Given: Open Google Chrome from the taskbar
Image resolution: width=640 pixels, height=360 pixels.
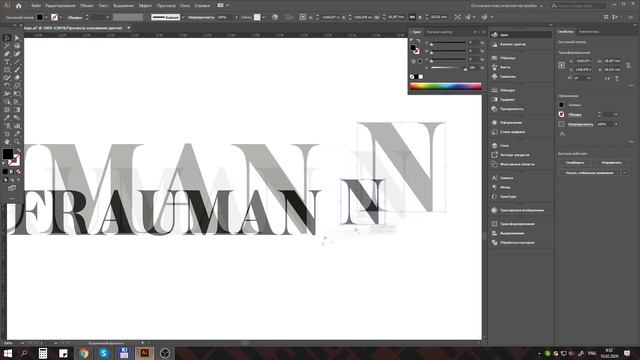Looking at the screenshot, I should coord(84,353).
